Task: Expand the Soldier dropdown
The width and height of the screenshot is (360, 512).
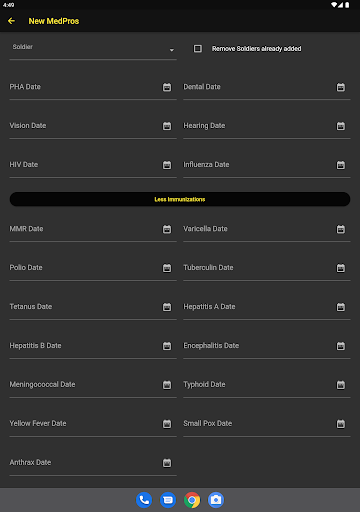Action: pyautogui.click(x=93, y=49)
